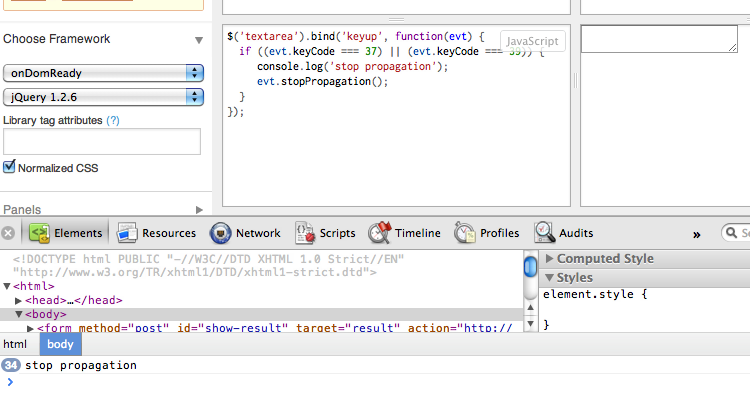Viewport: 750px width, 410px height.
Task: Select the DOCTYPE line in DOM tree
Action: coord(208,266)
